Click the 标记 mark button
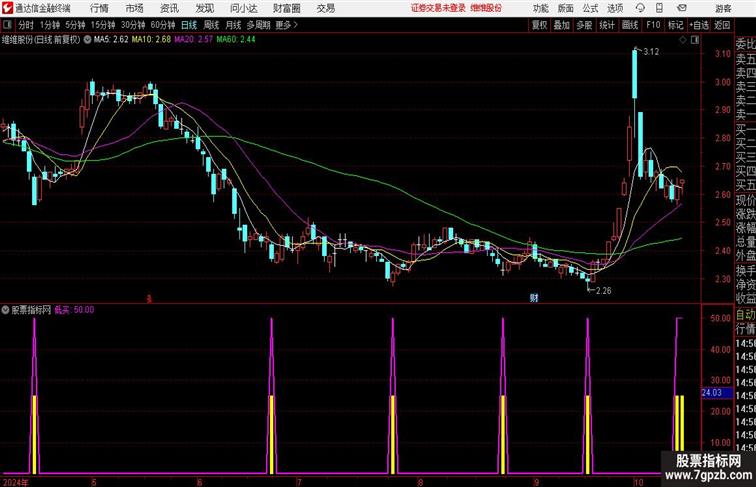This screenshot has width=756, height=487. [x=675, y=25]
